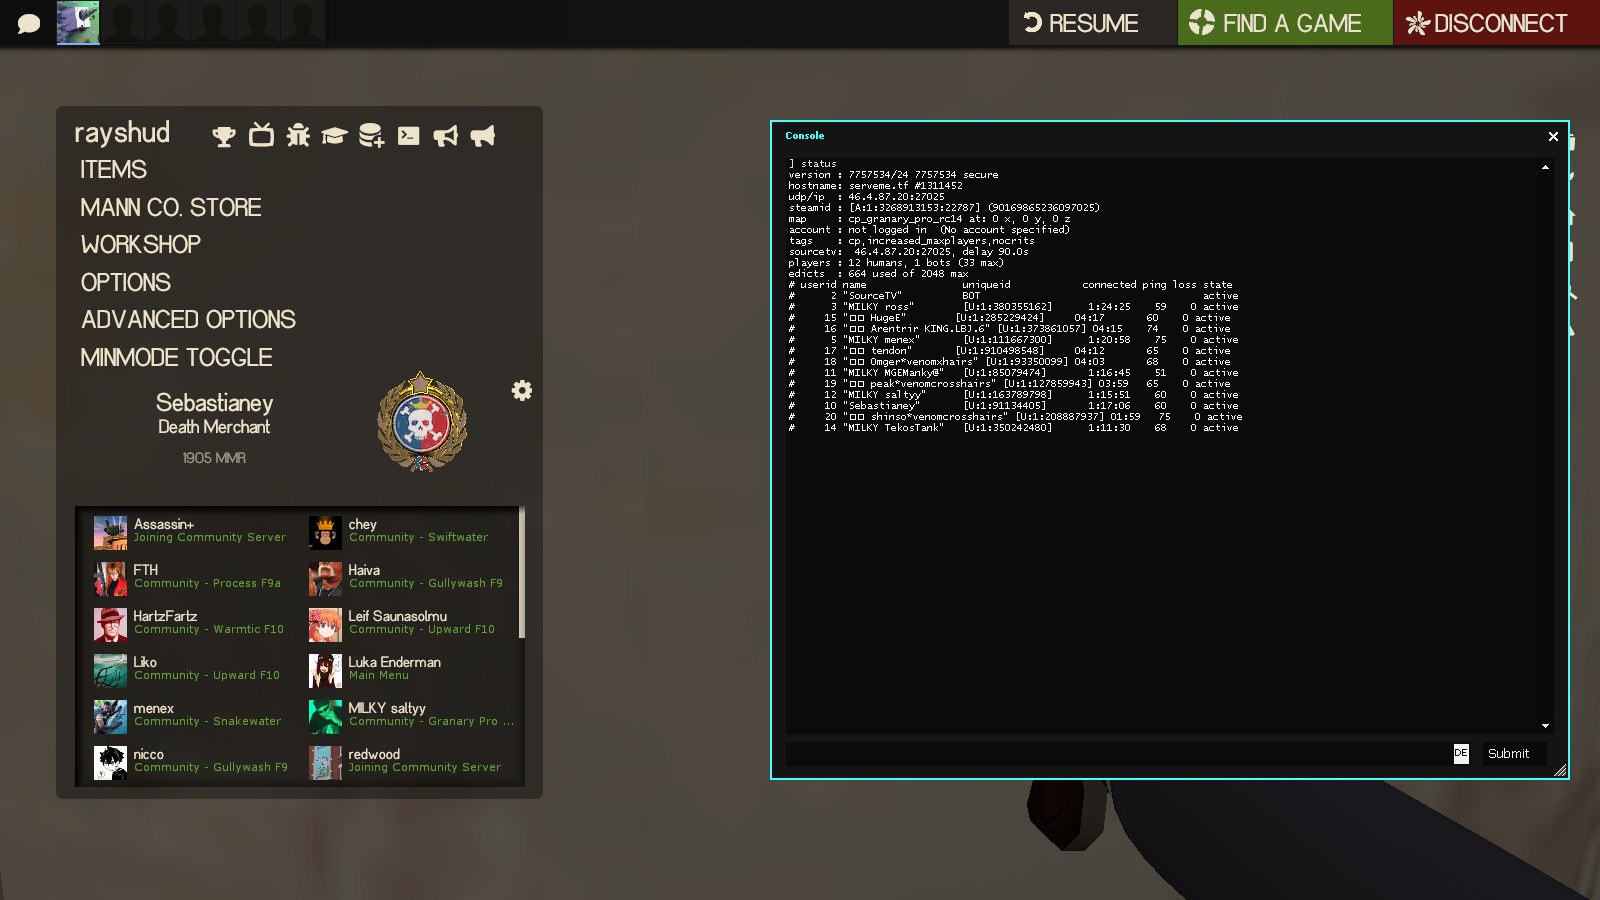Open MANN CO. STORE
The height and width of the screenshot is (900, 1600).
coord(171,208)
